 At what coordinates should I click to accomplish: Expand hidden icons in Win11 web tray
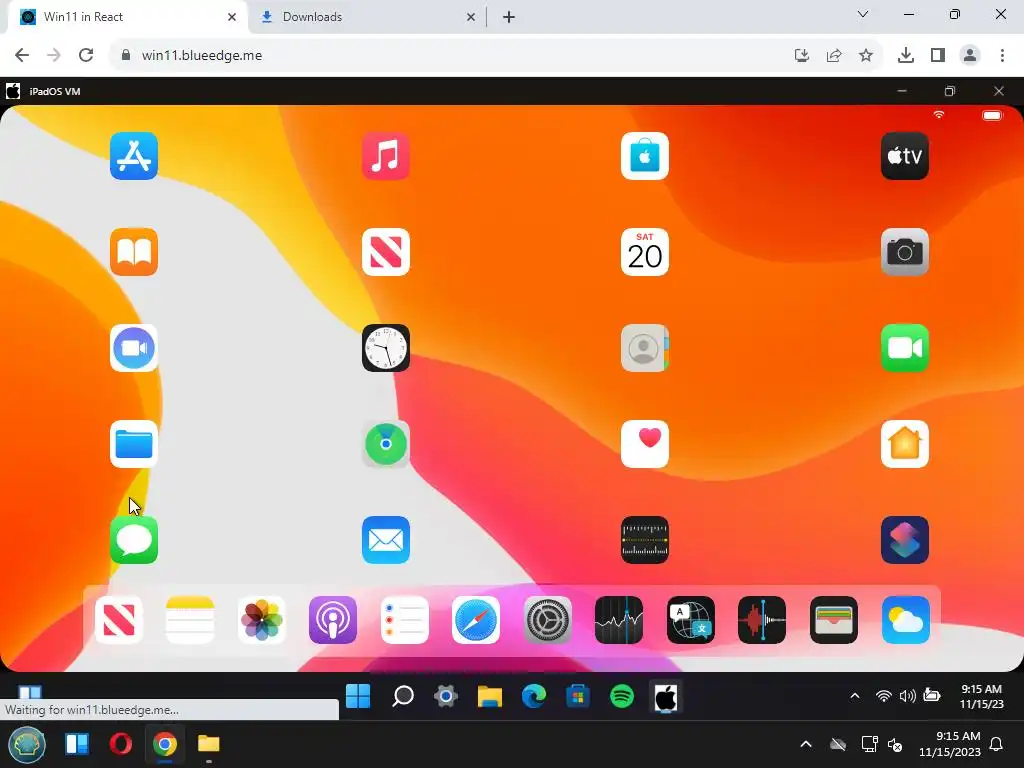854,696
